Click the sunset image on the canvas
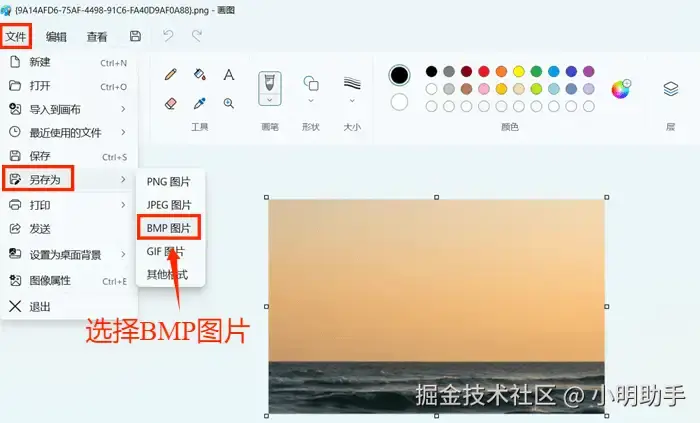Screen dimensions: 700x423 coord(436,306)
